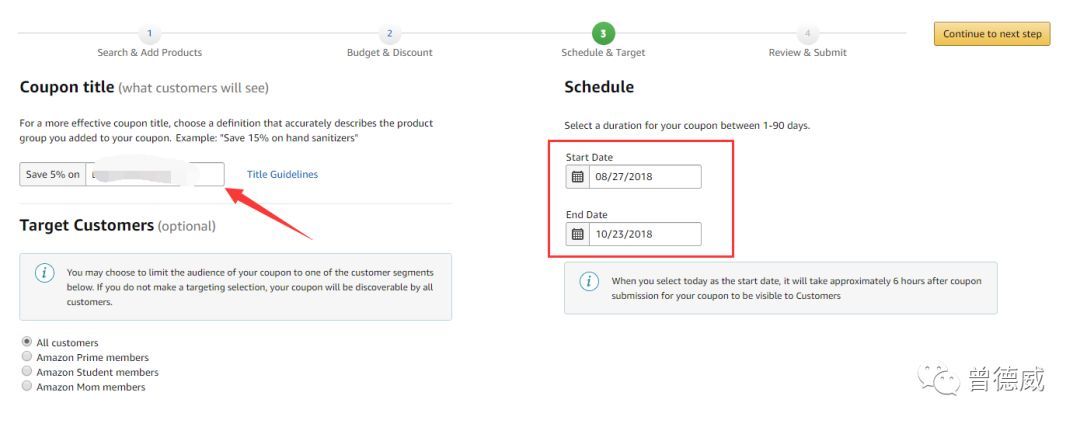This screenshot has height=427, width=1080.
Task: Go to step 2 circle icon
Action: point(390,33)
